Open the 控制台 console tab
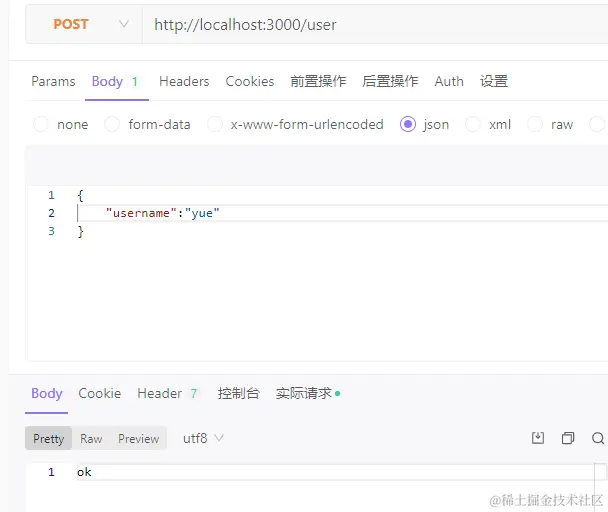608x512 pixels. coord(238,393)
